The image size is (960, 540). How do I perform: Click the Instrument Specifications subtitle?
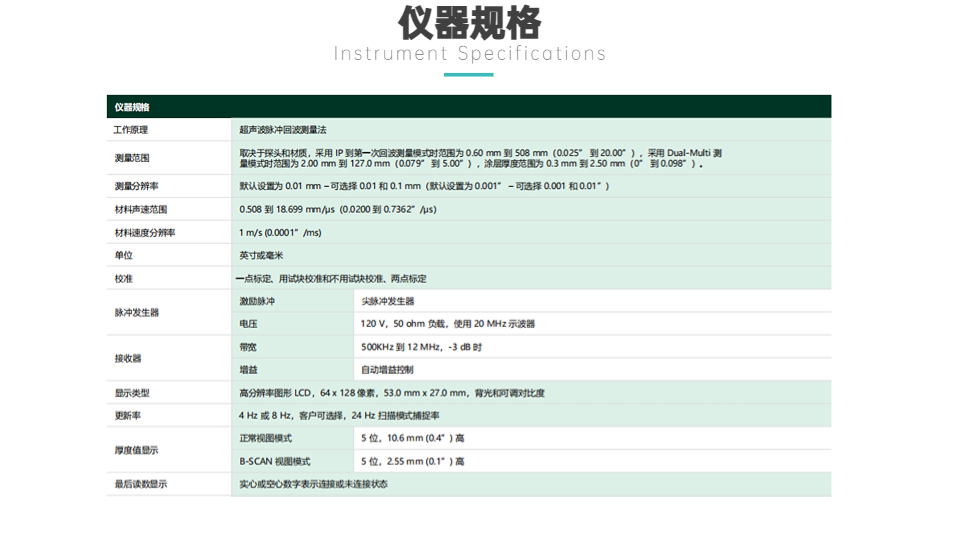pos(470,54)
